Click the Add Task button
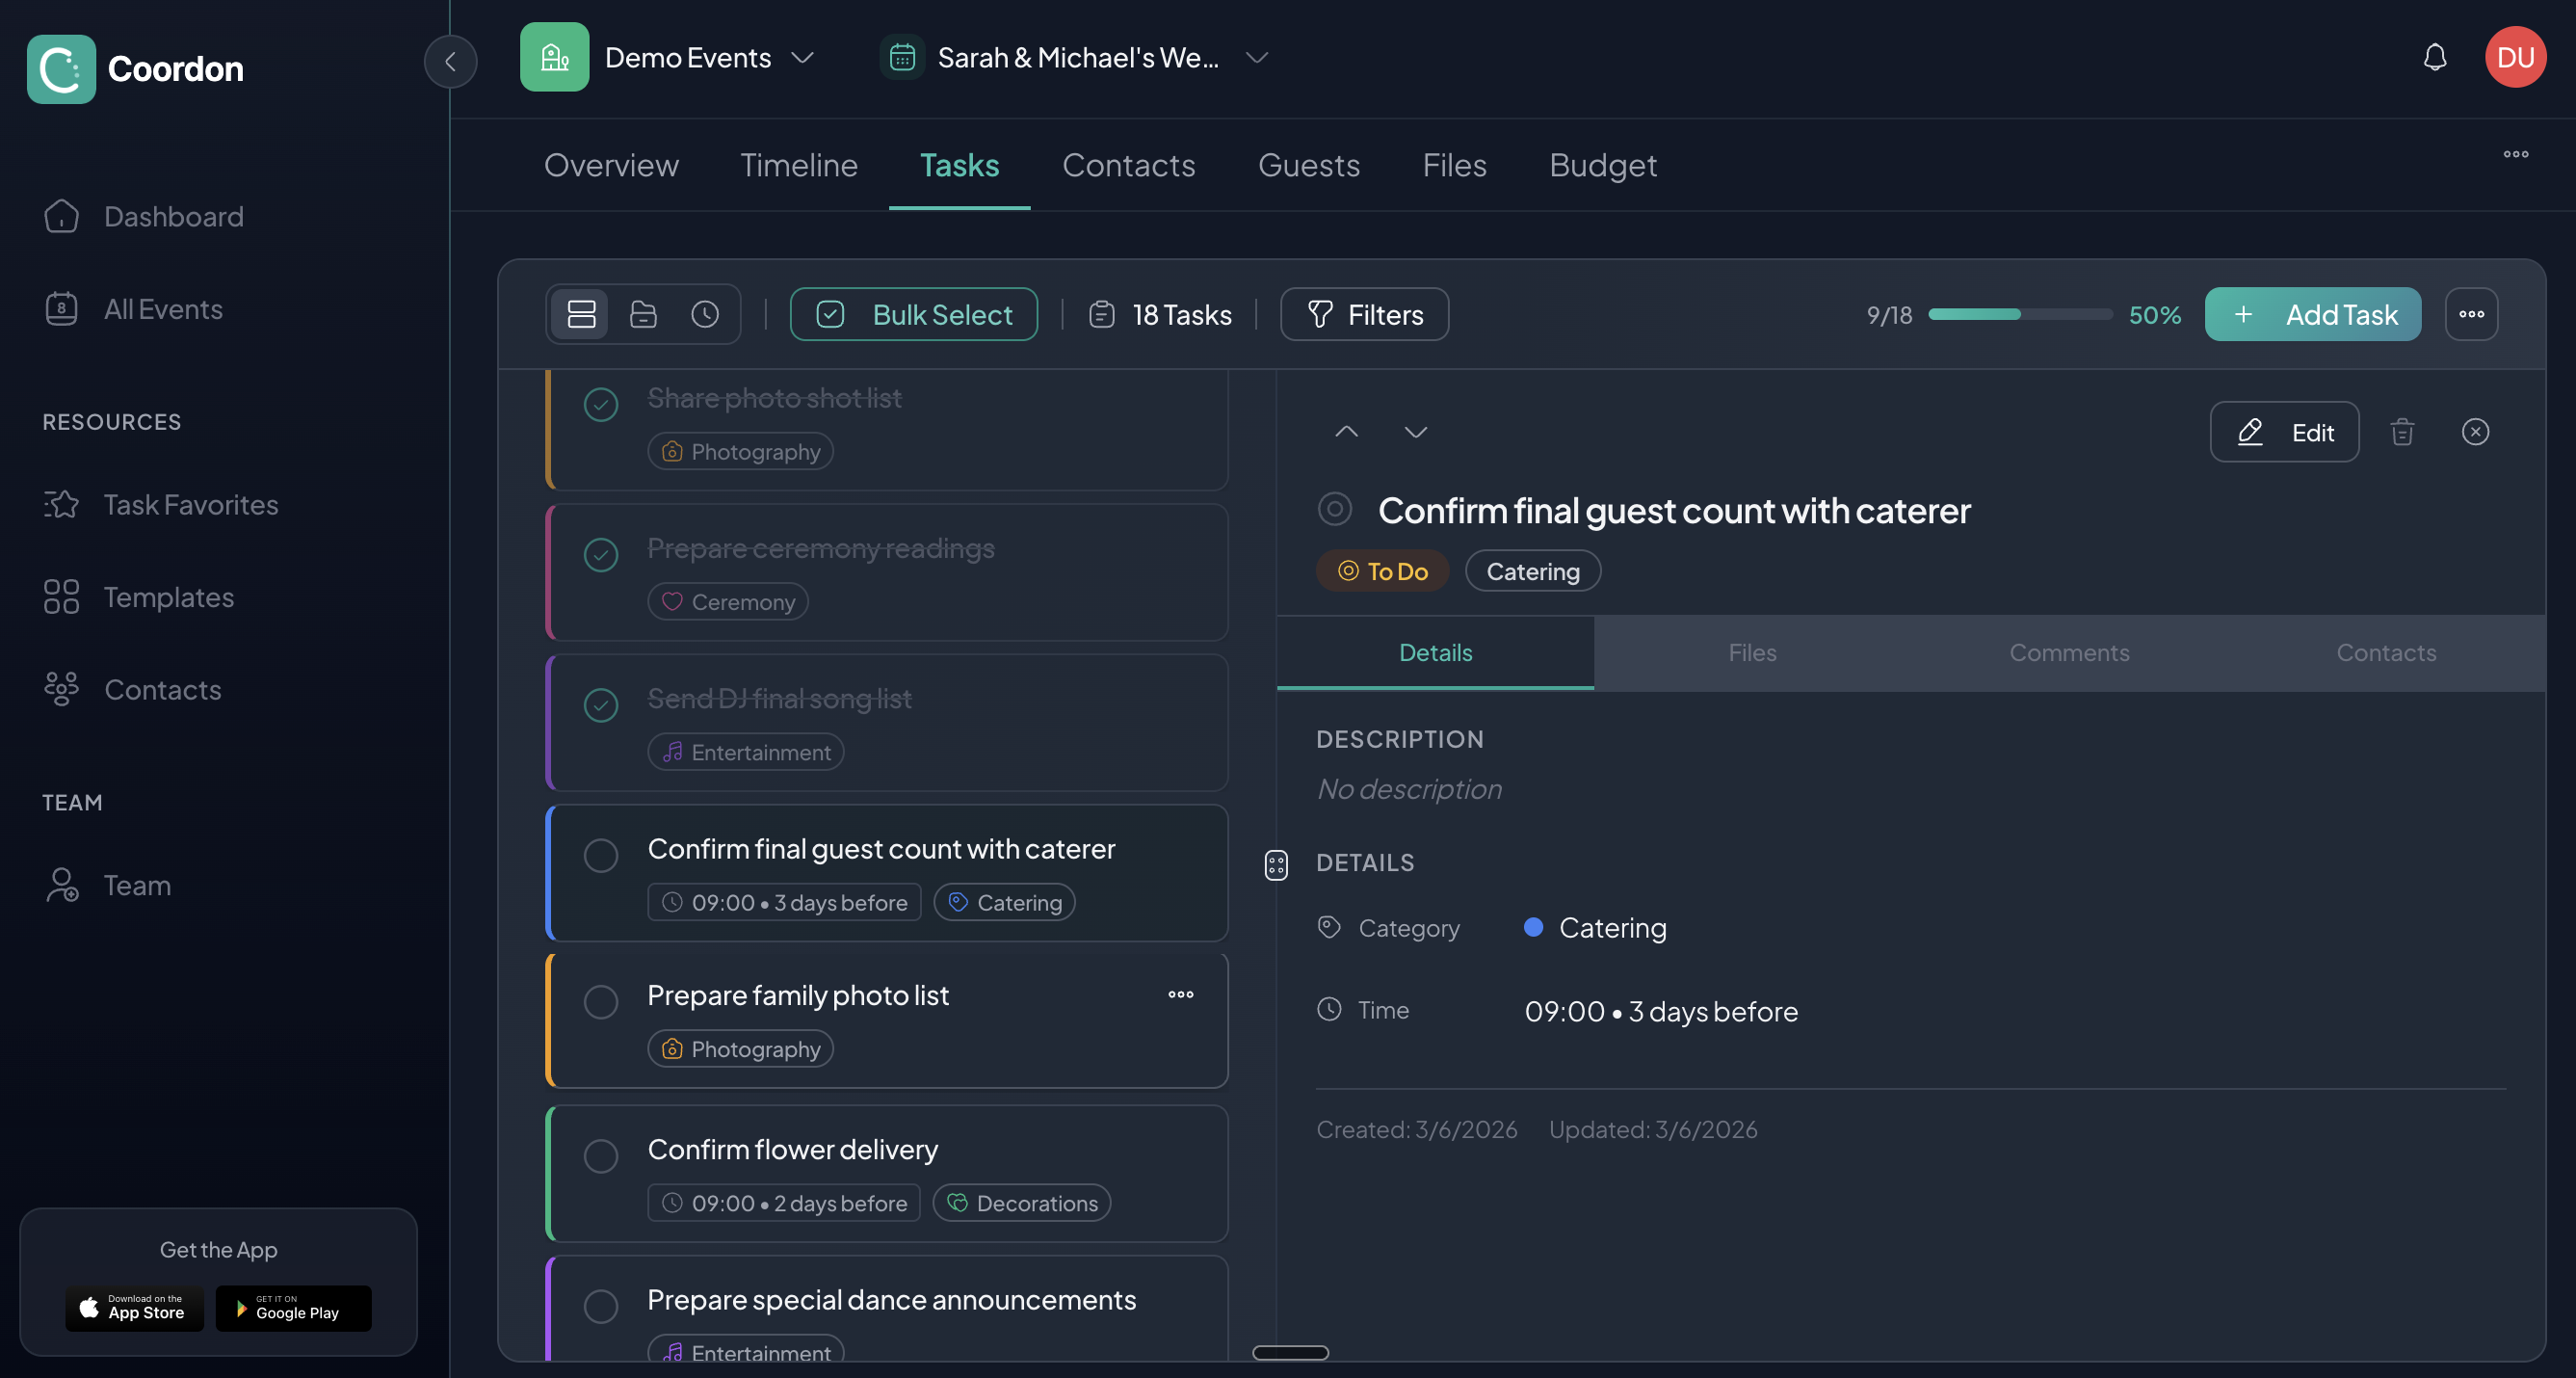The height and width of the screenshot is (1378, 2576). pos(2313,314)
